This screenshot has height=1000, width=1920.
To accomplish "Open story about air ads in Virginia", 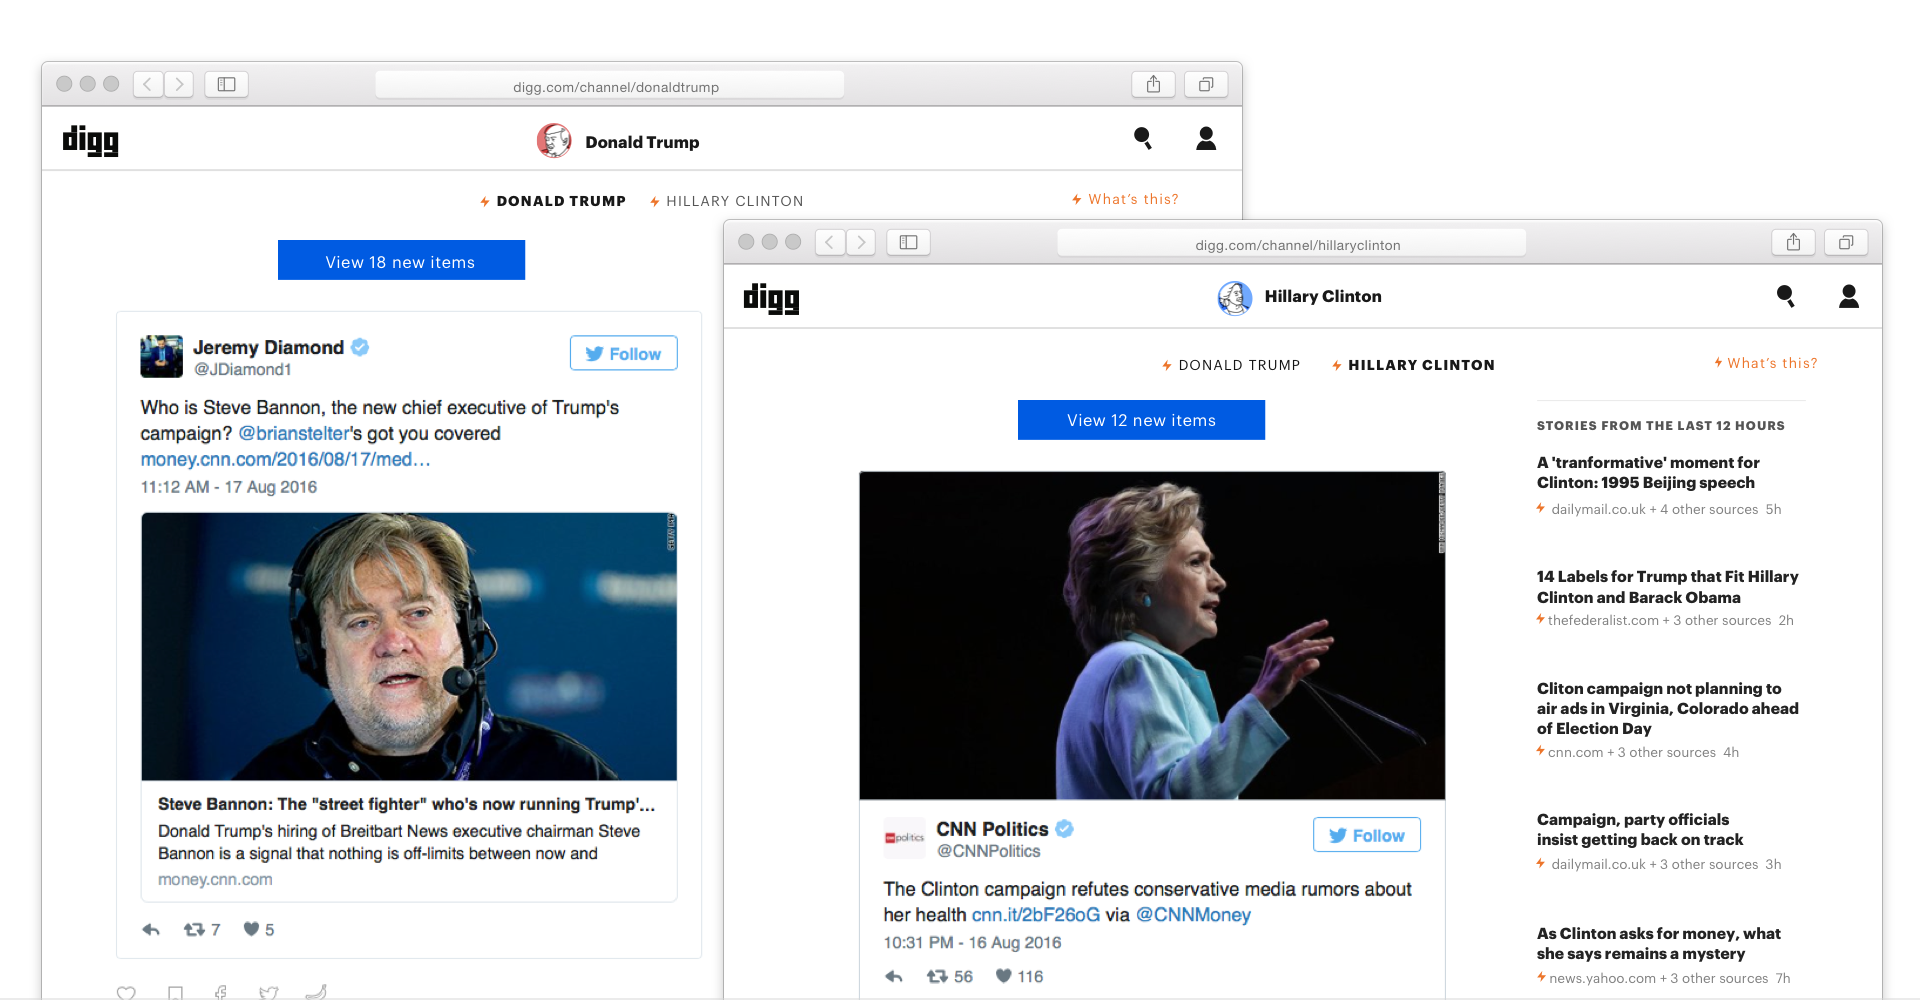I will tap(1667, 708).
